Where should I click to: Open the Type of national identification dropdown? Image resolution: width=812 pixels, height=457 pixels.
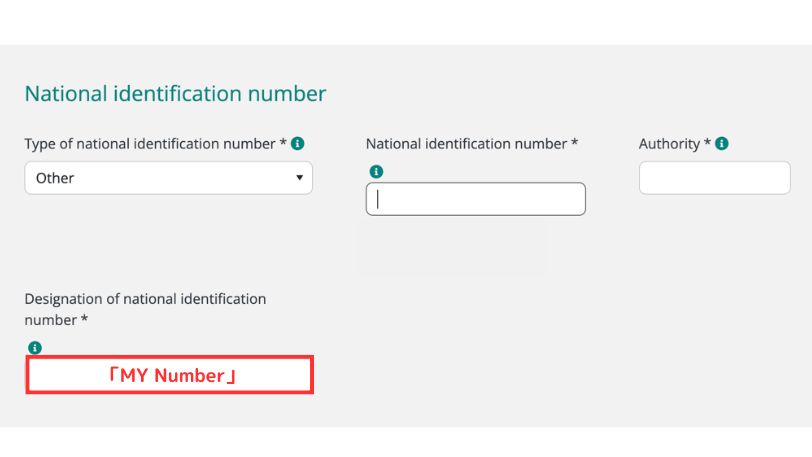pyautogui.click(x=168, y=178)
